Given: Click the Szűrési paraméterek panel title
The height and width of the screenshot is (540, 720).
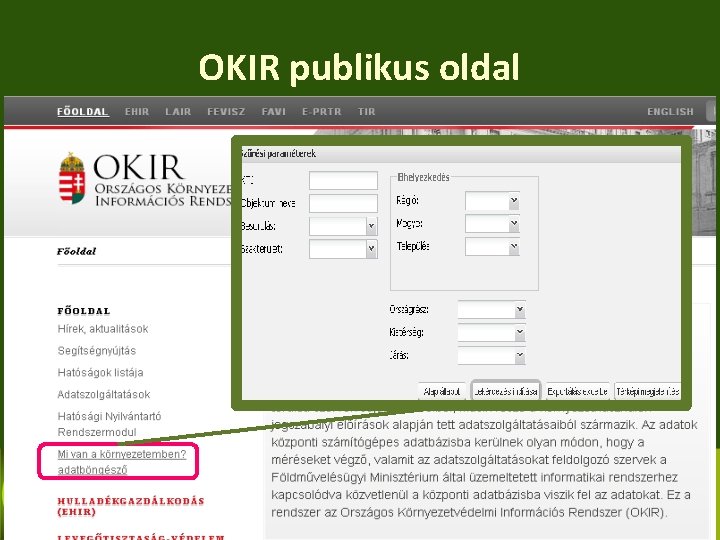Looking at the screenshot, I should 279,154.
